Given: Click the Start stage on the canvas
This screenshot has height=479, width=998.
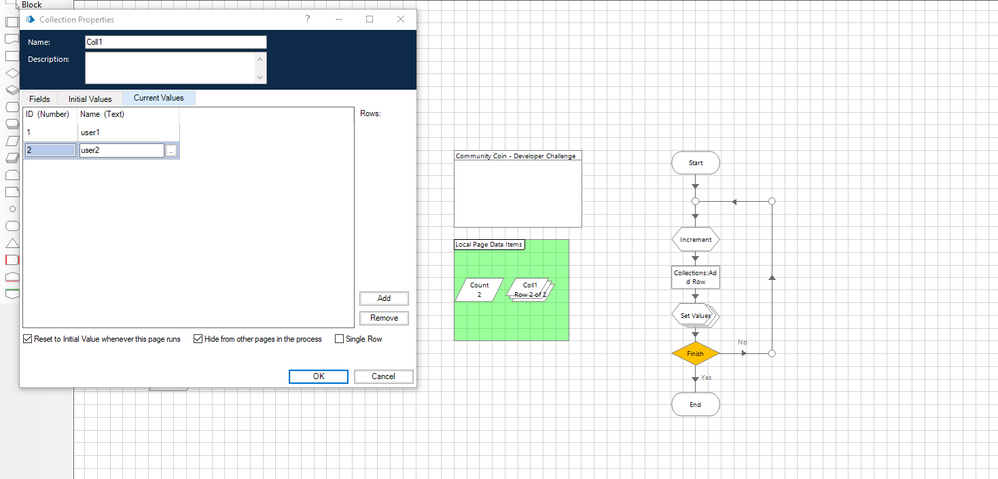Looking at the screenshot, I should 695,163.
